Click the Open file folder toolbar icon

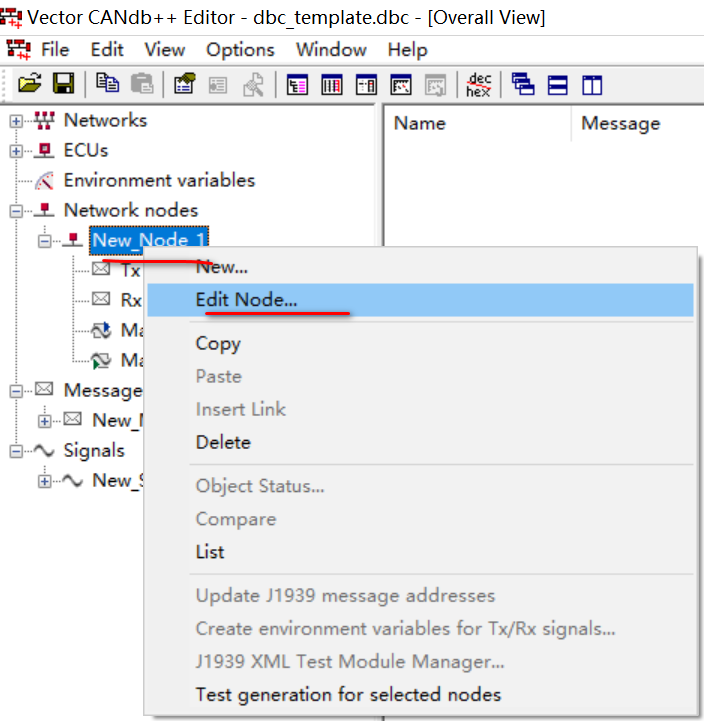(x=30, y=84)
